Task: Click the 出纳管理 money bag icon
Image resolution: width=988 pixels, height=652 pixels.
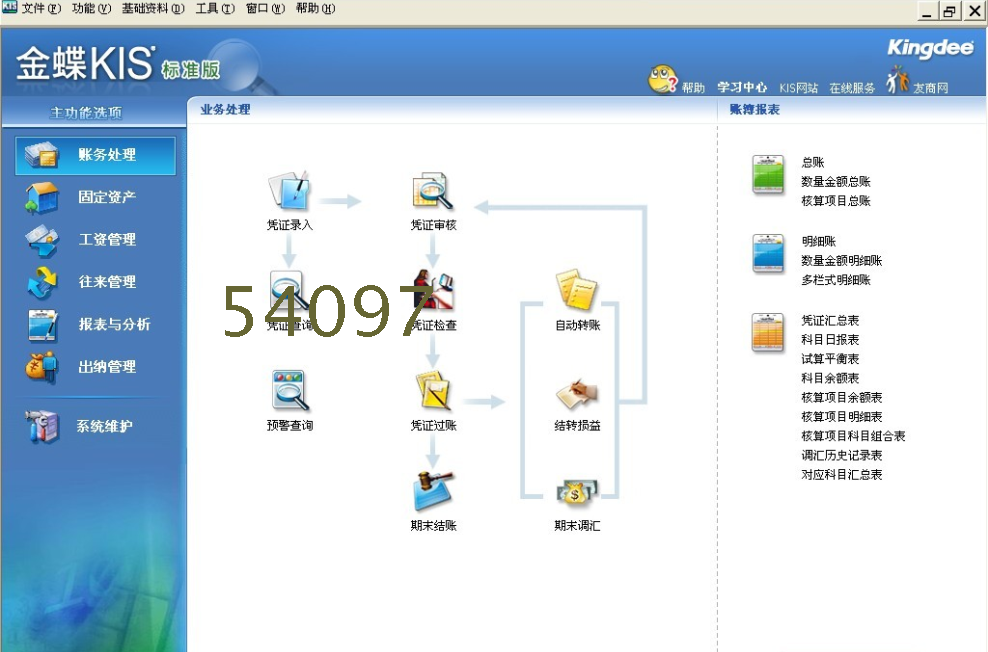Action: tap(42, 367)
